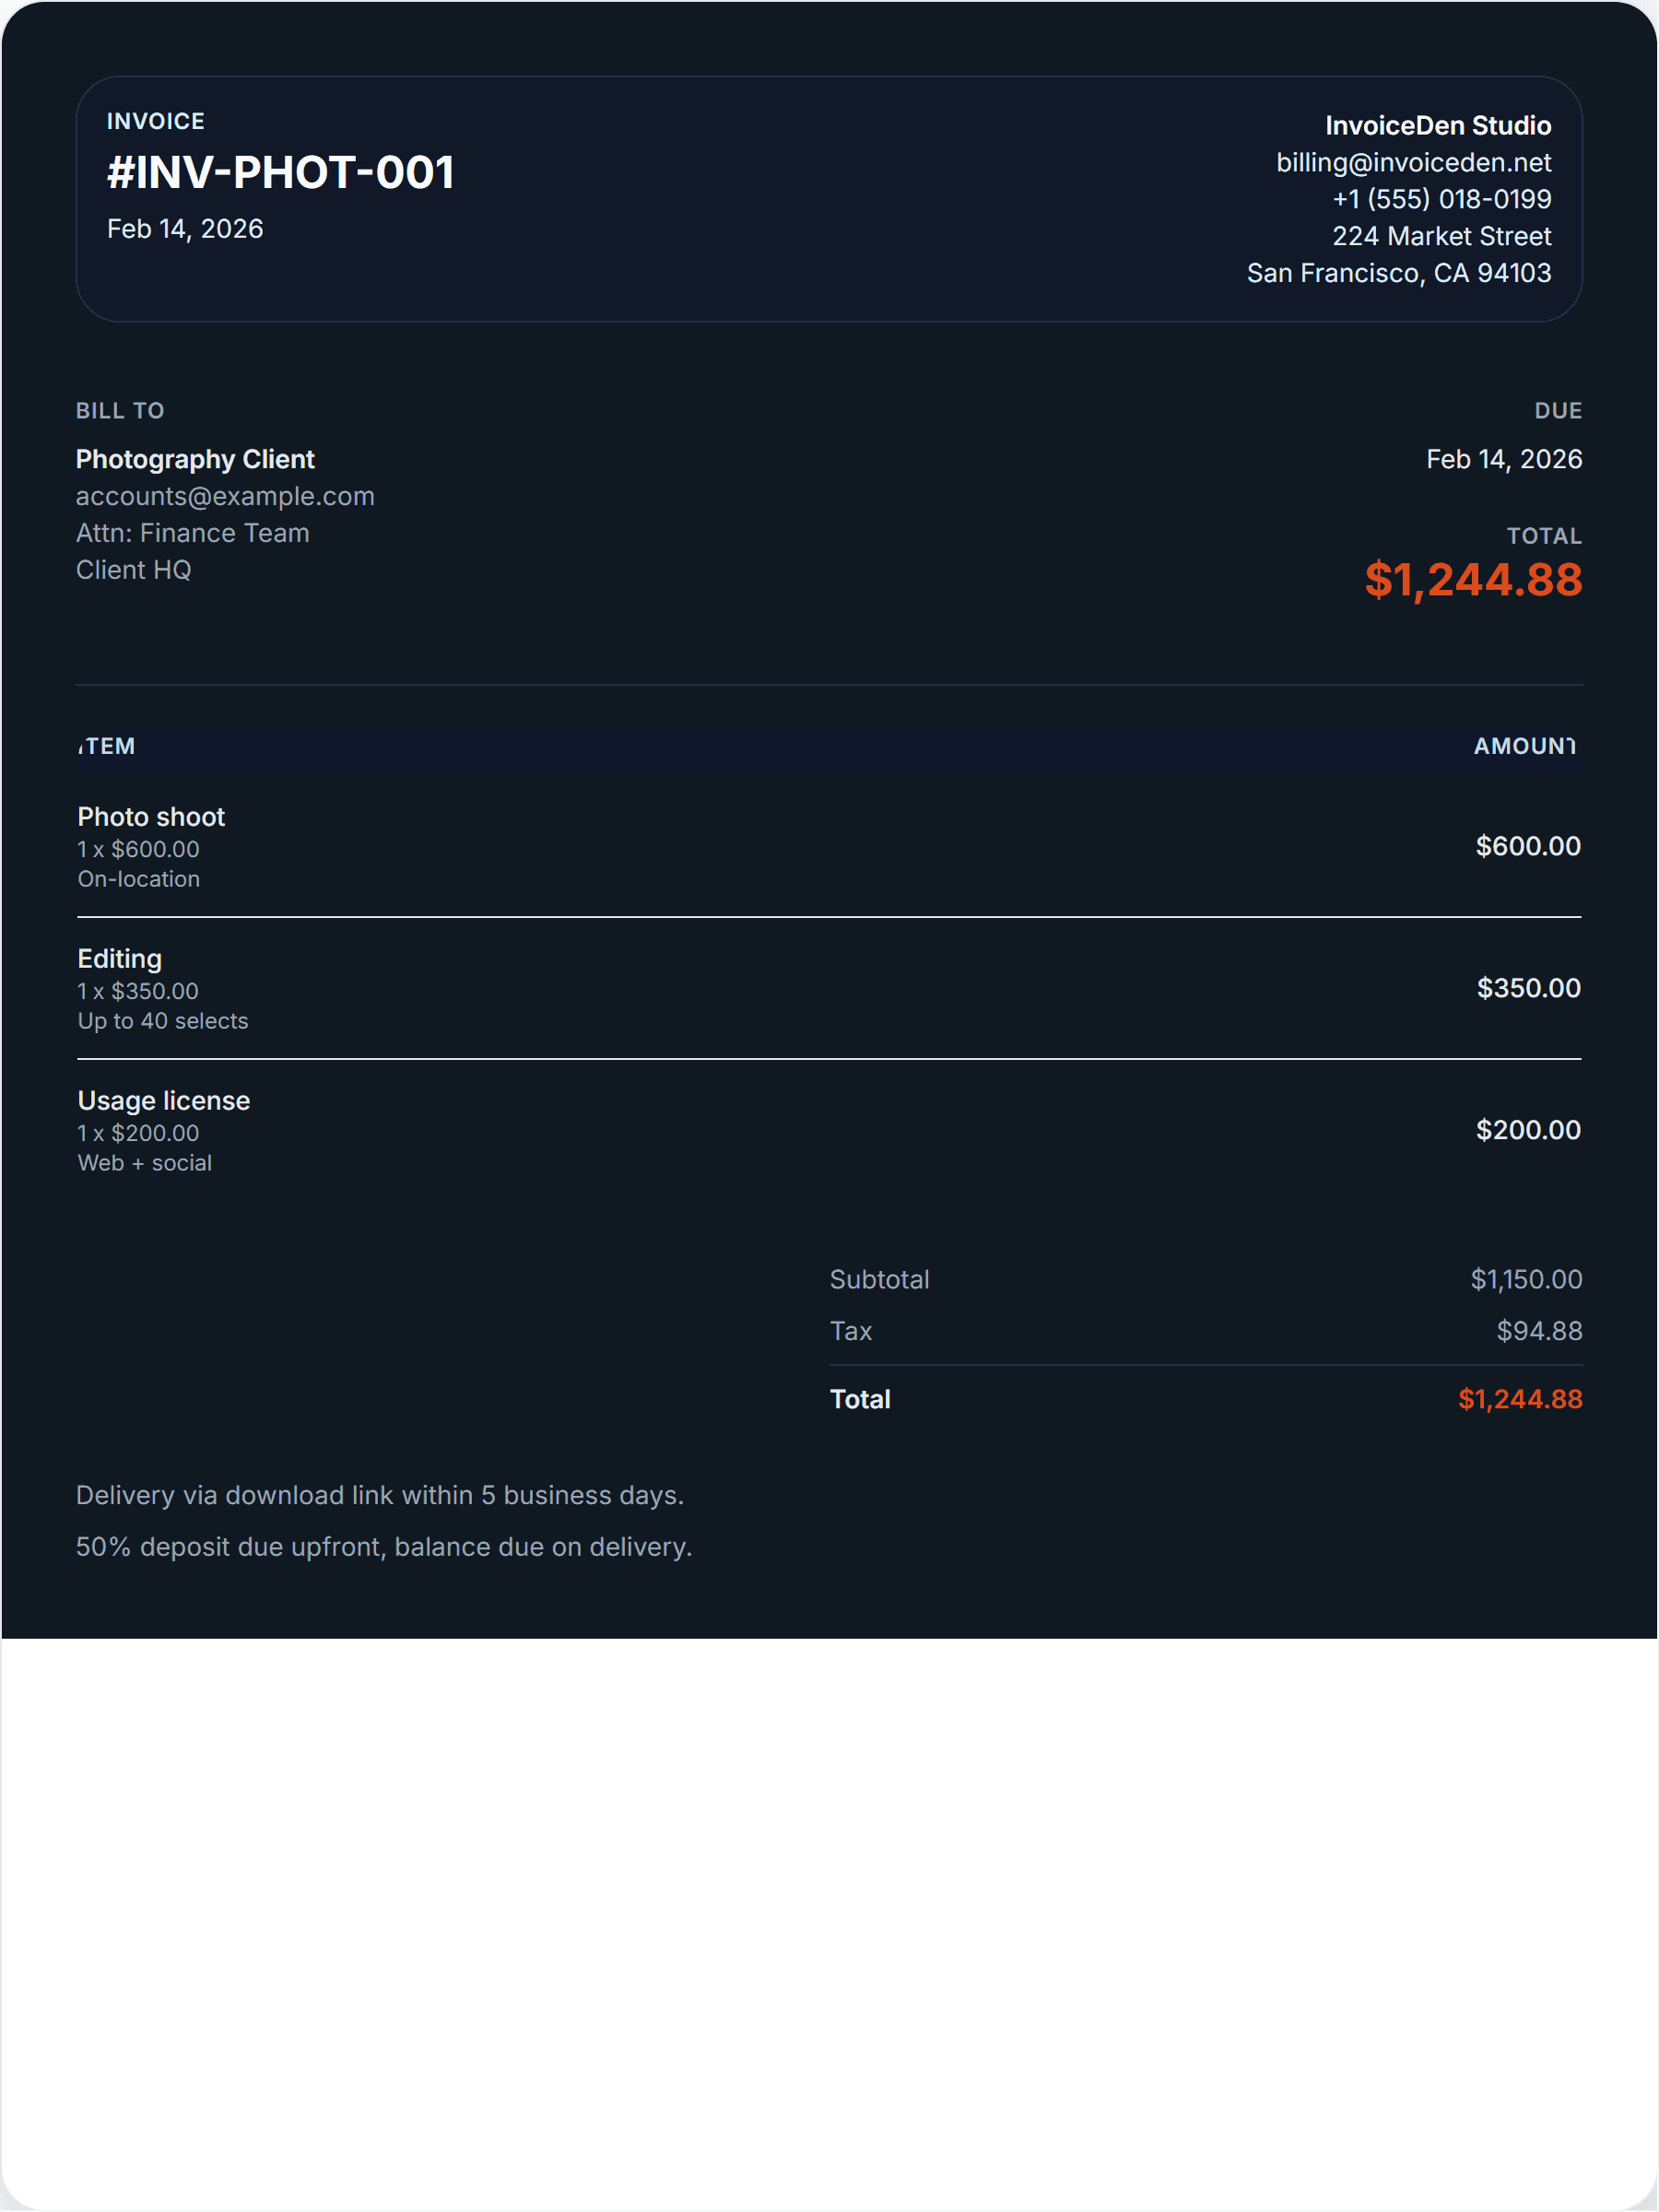Click the large orange total $1,244.88
This screenshot has height=2212, width=1659.
1473,580
